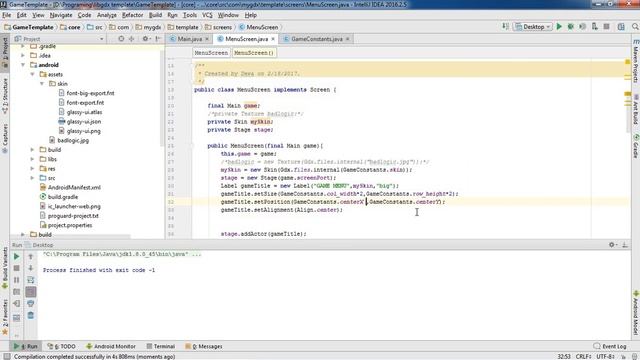Open Project panel settings gear
The width and height of the screenshot is (640, 360).
[x=145, y=39]
